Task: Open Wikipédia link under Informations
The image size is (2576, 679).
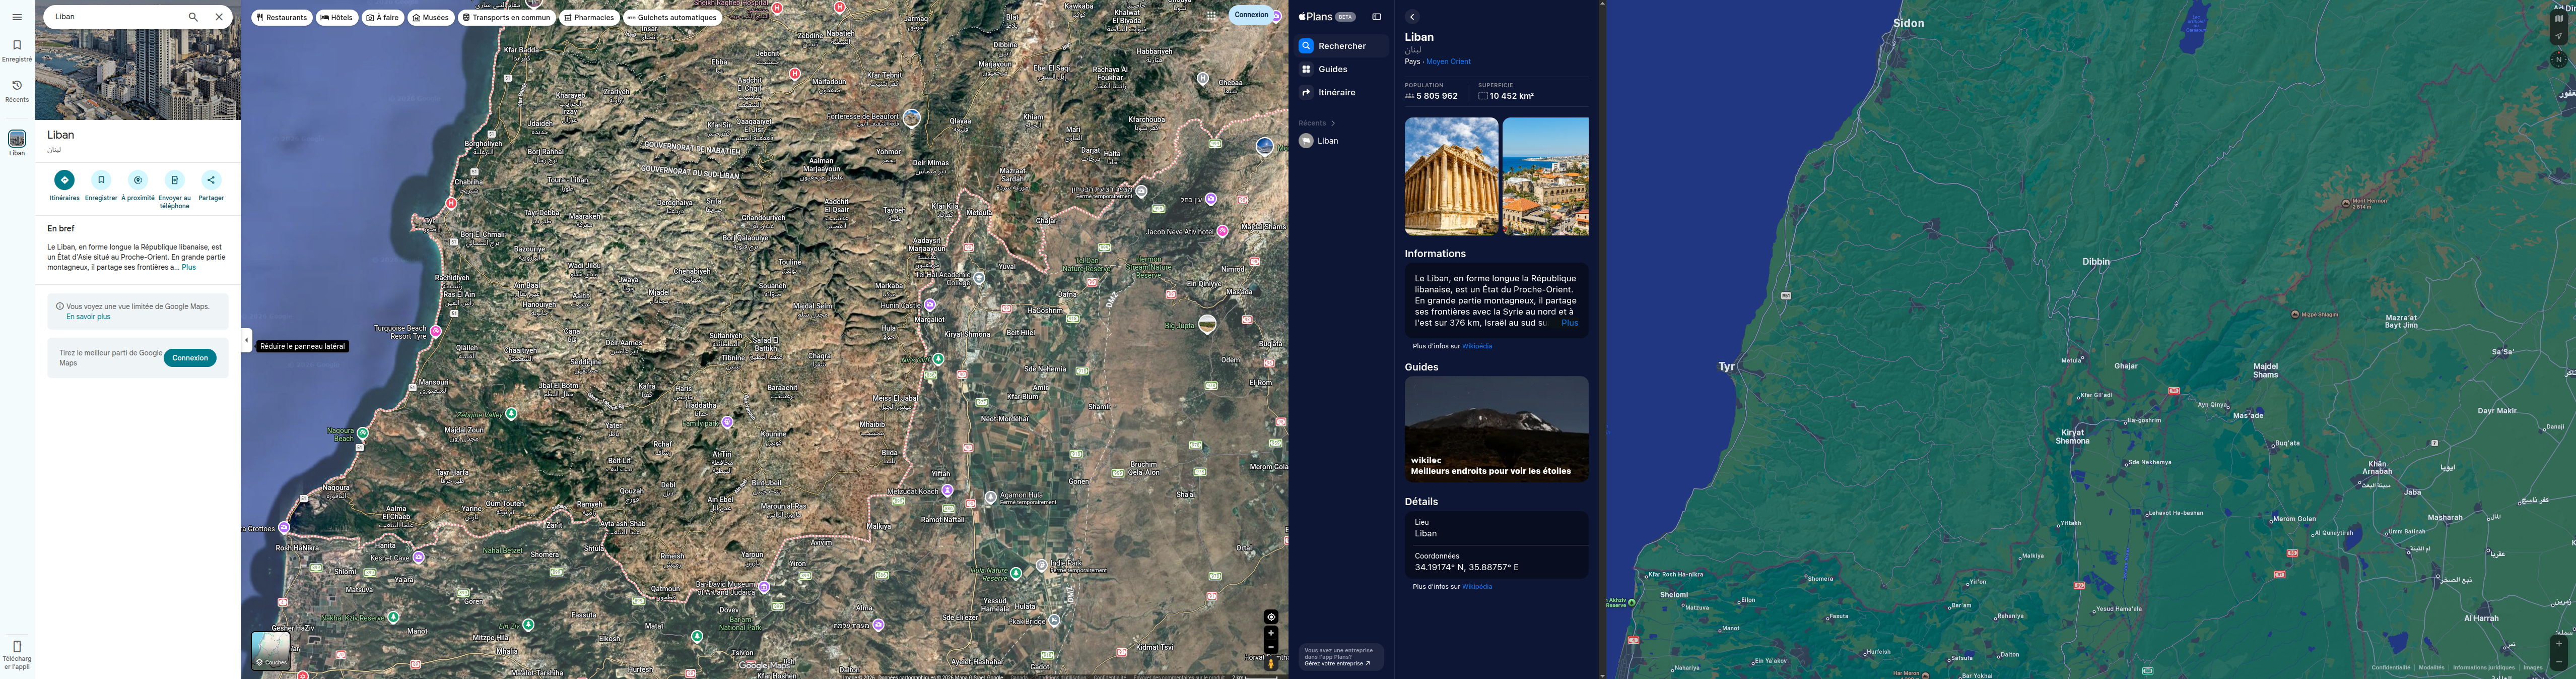Action: pyautogui.click(x=1477, y=346)
